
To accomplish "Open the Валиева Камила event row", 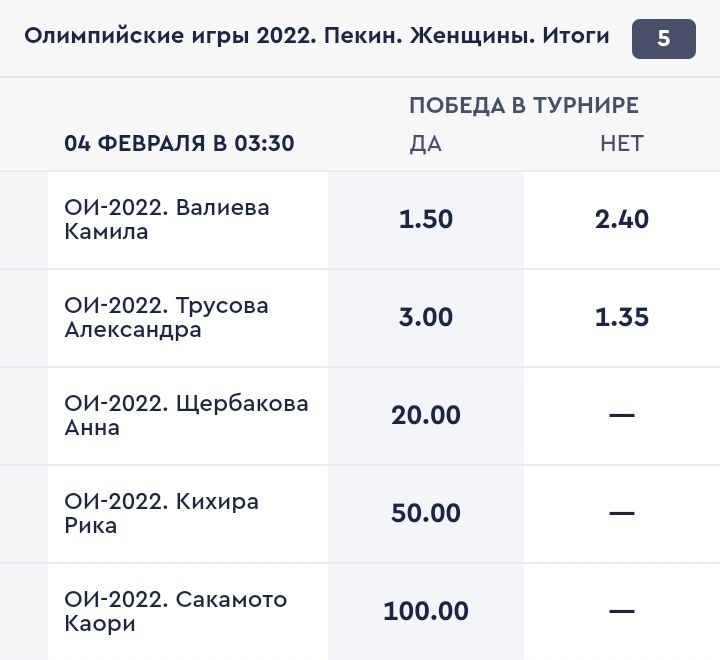I will point(167,219).
